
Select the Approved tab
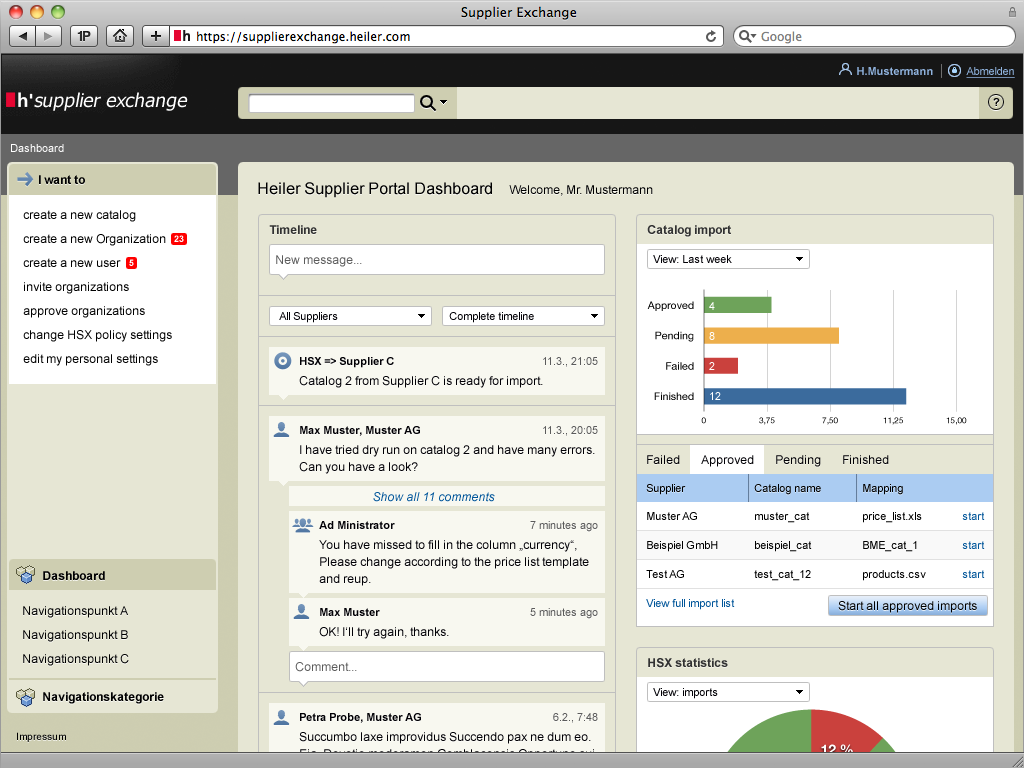pos(727,460)
